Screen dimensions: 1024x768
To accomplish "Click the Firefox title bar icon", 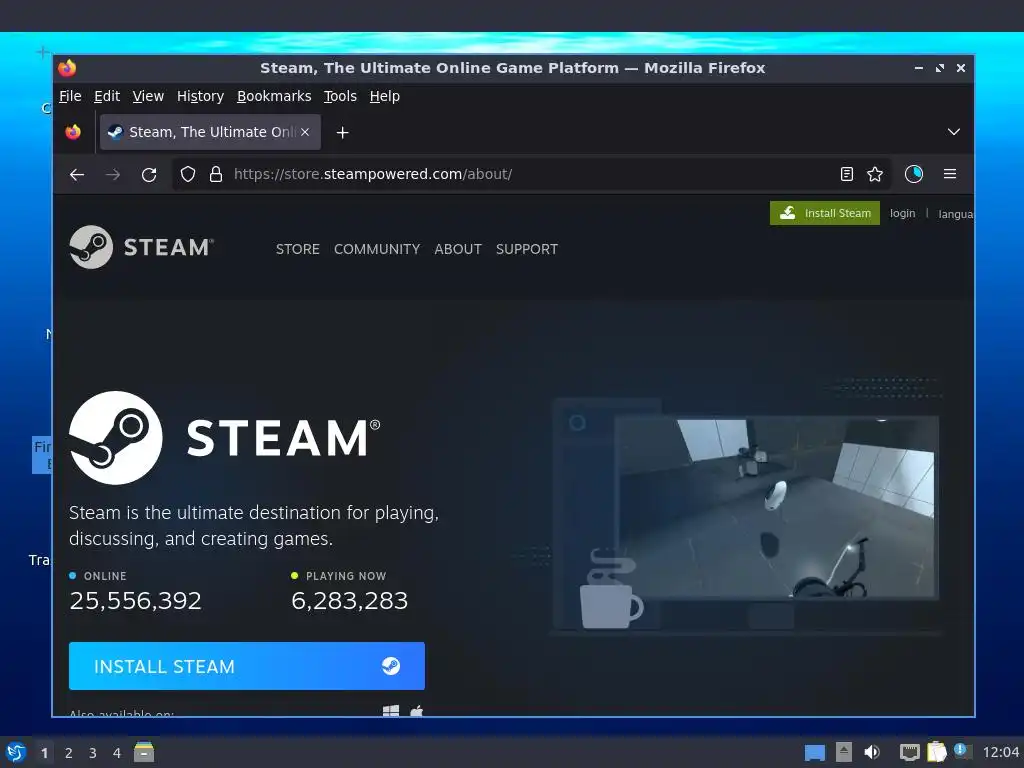I will tap(67, 68).
